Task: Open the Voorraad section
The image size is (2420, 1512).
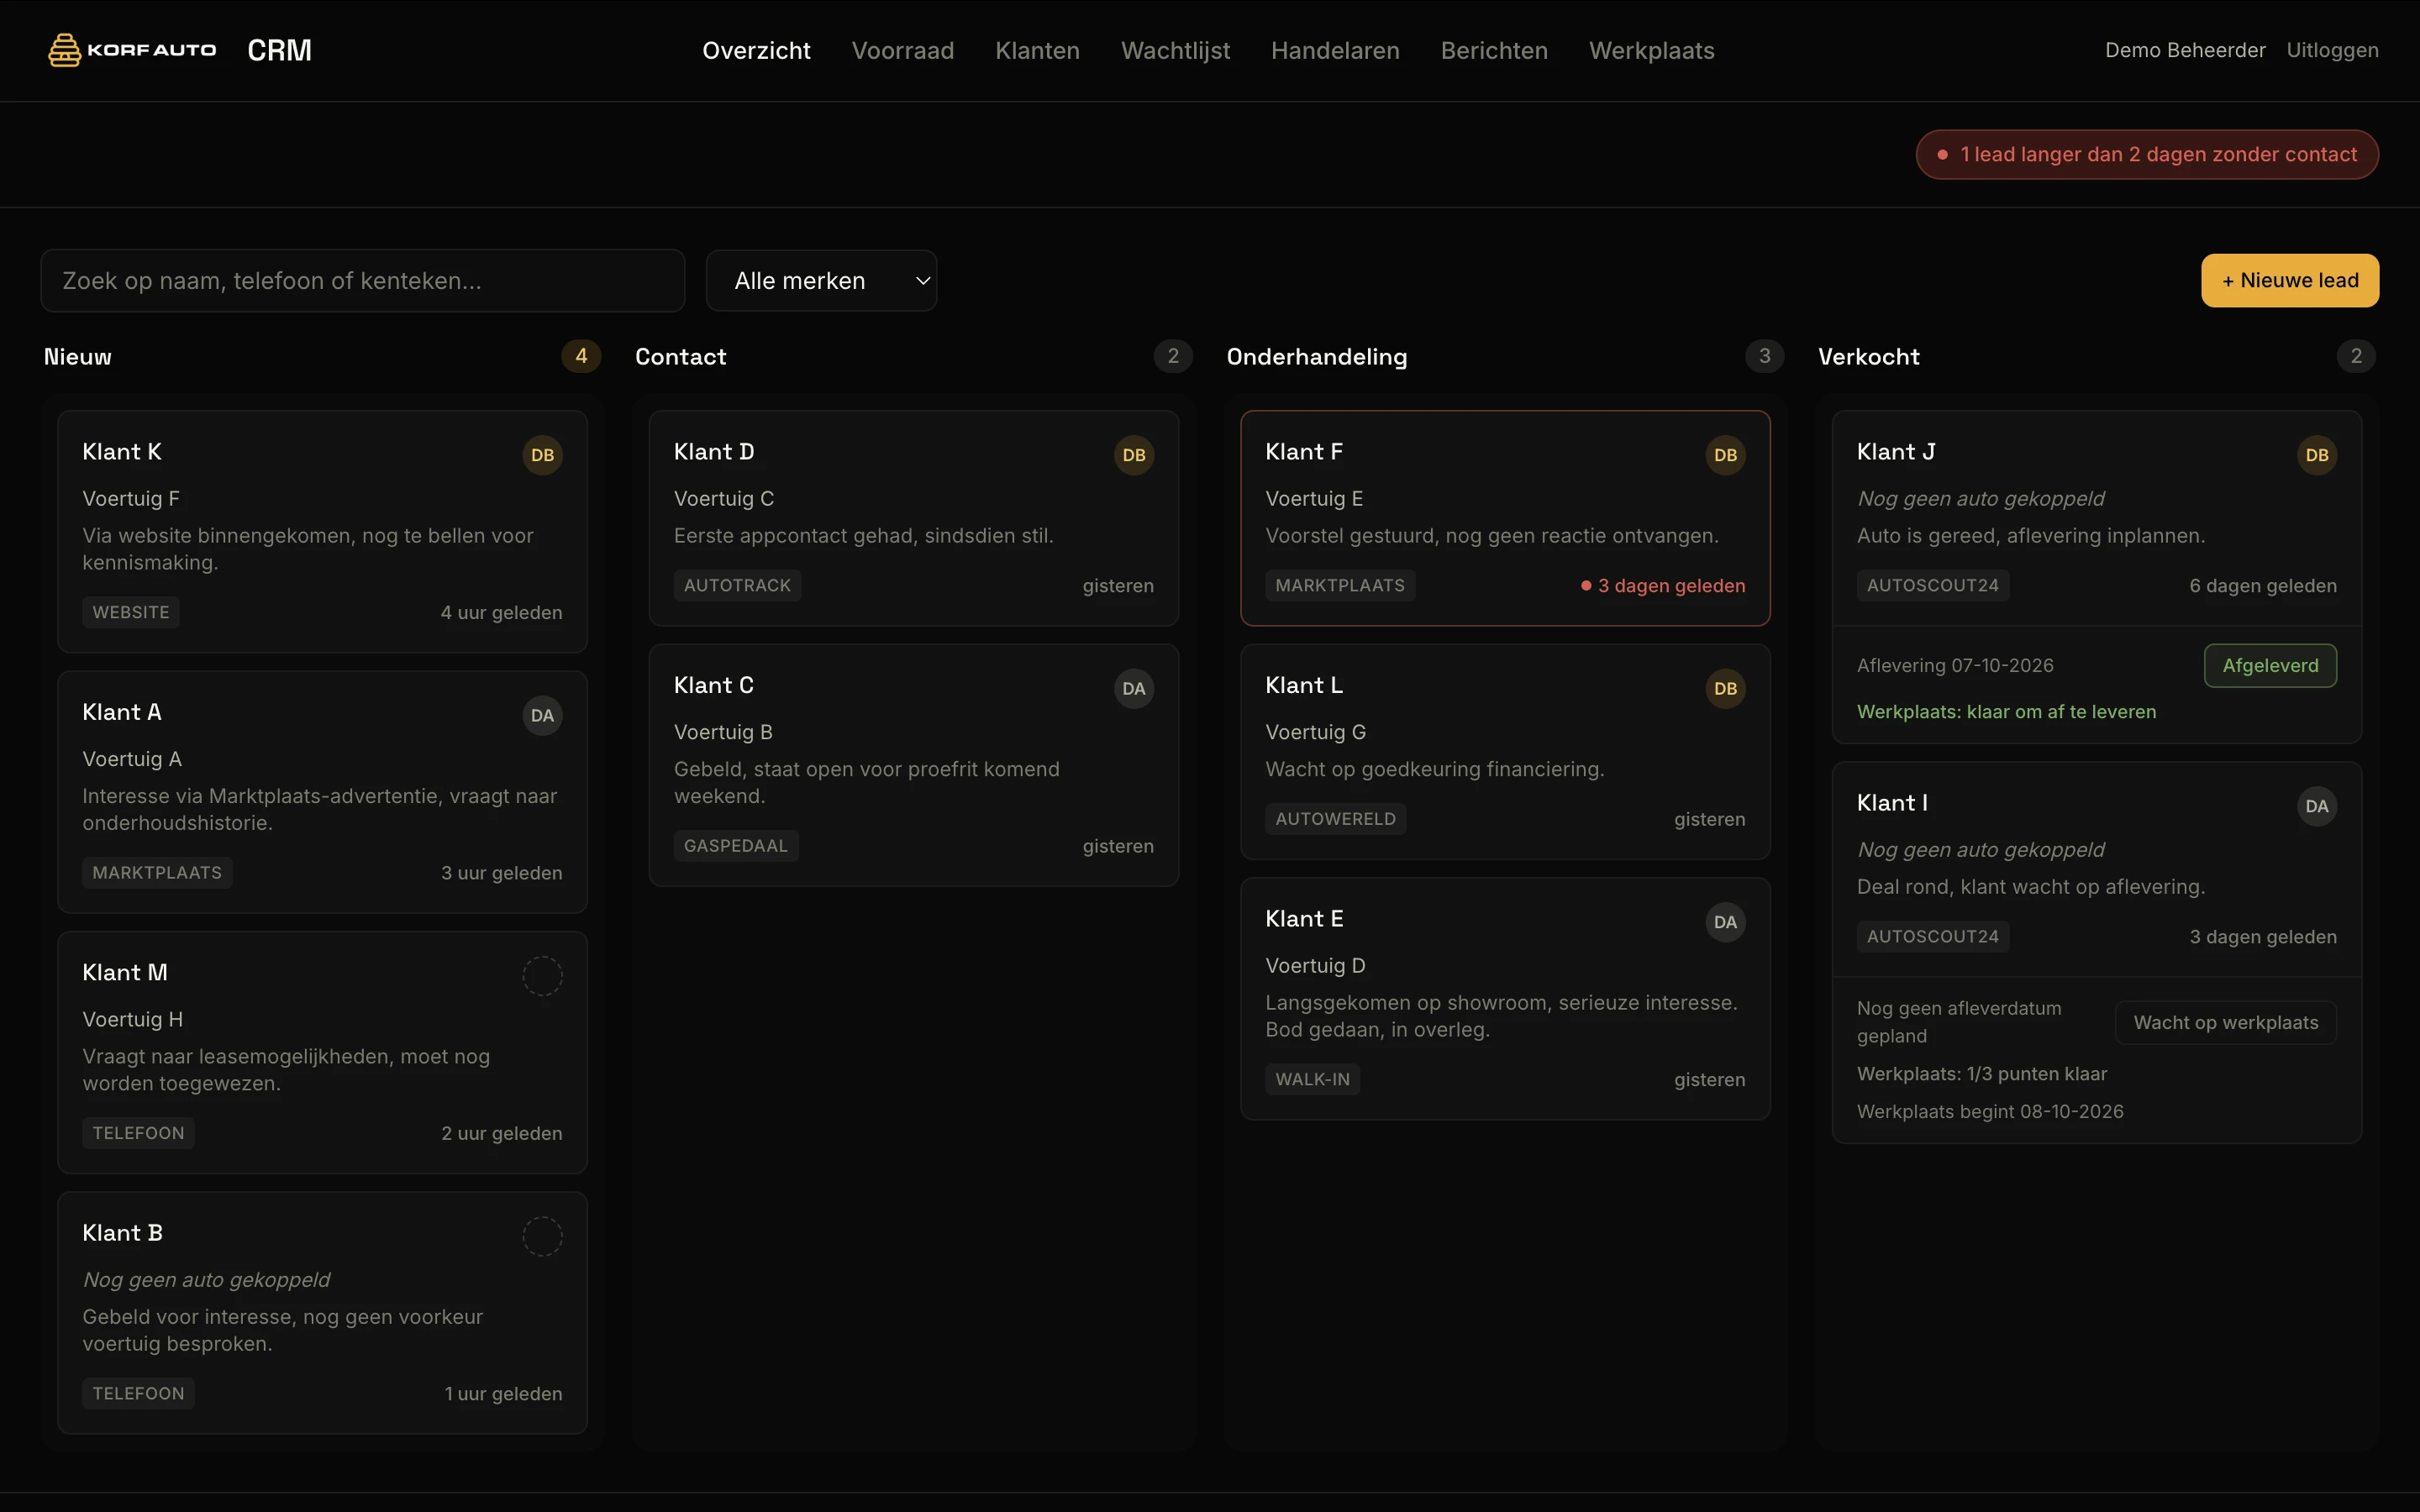Action: [x=902, y=50]
